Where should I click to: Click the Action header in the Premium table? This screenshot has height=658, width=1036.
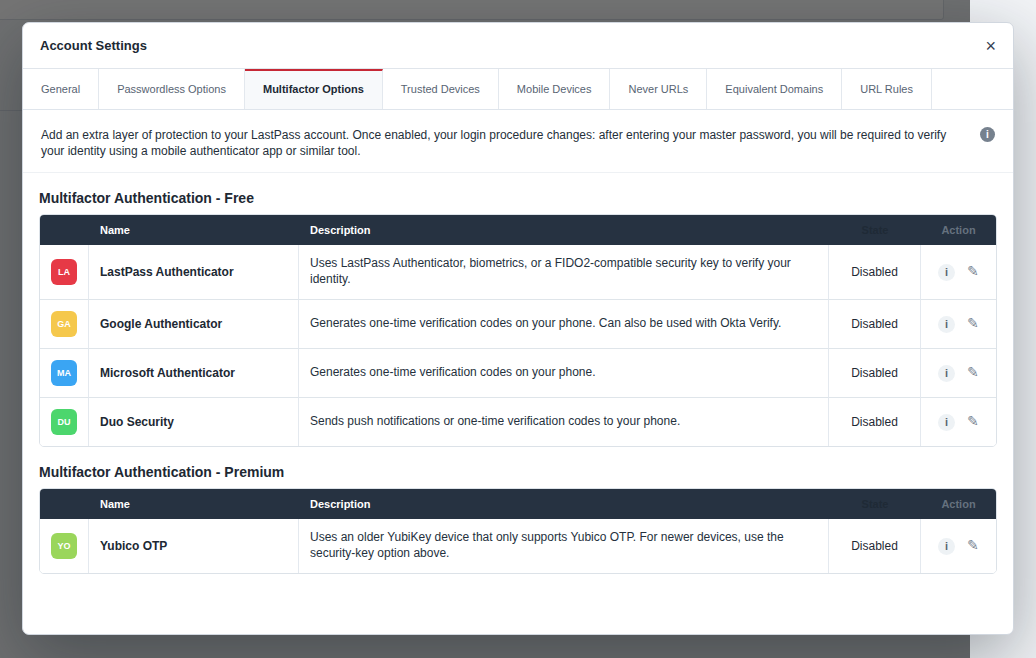(x=958, y=505)
